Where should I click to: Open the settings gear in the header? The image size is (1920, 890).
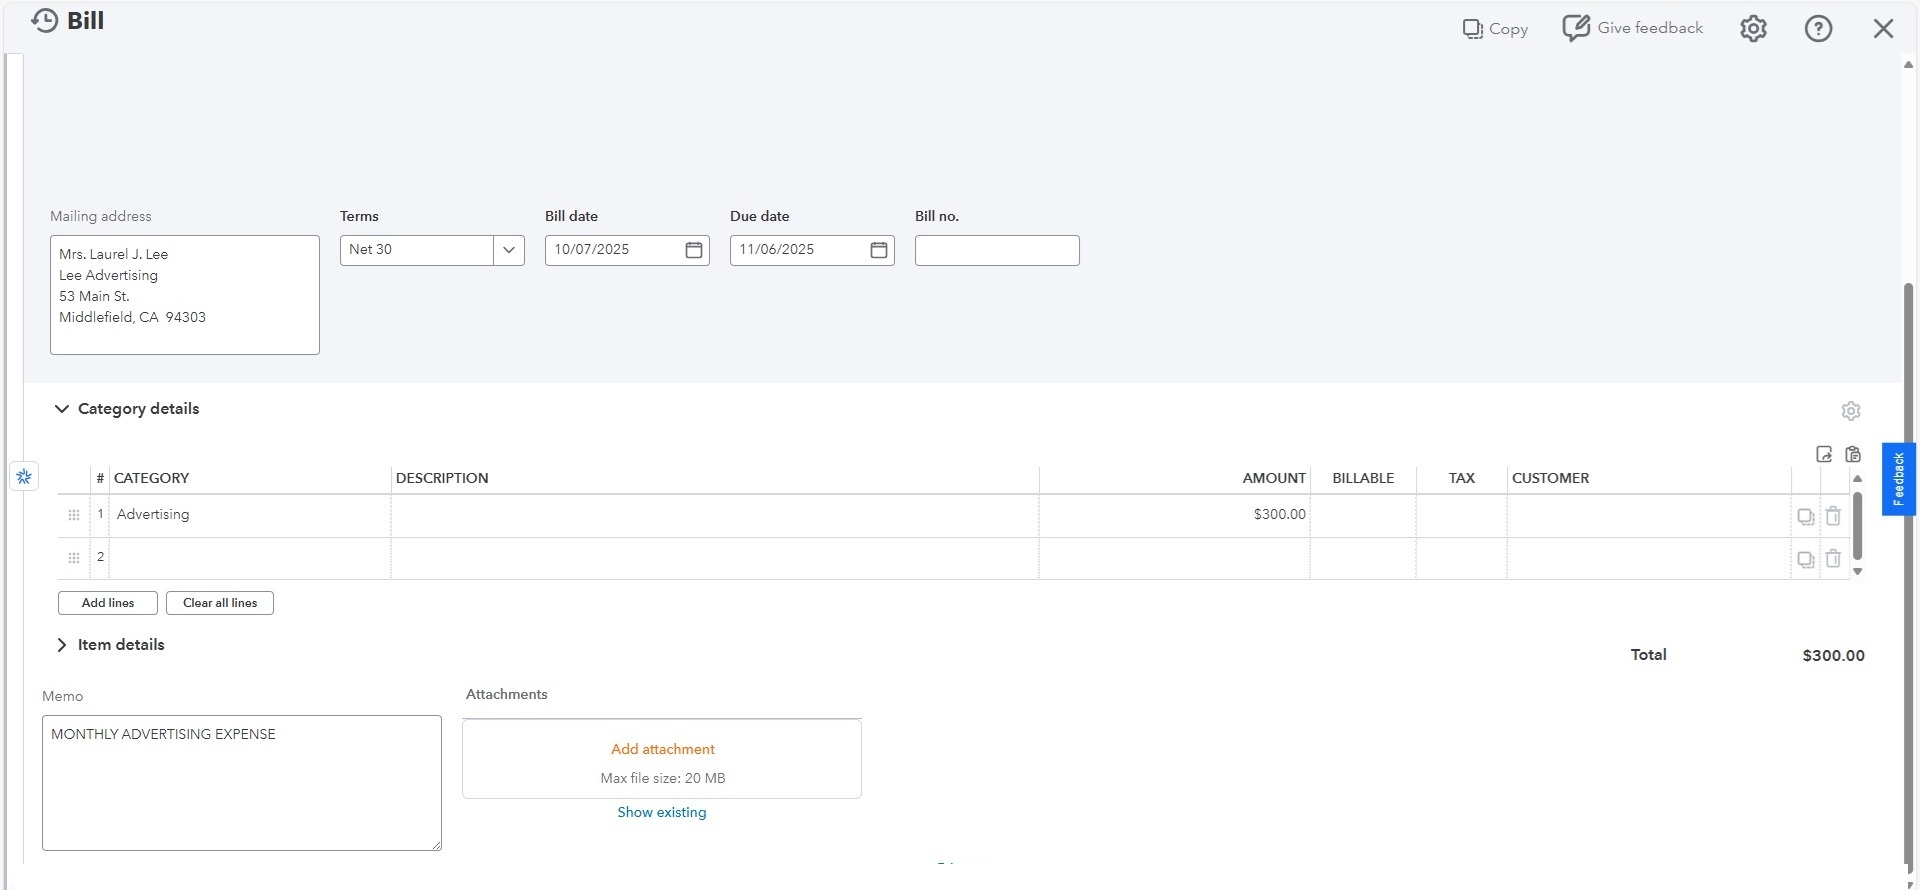pyautogui.click(x=1753, y=29)
